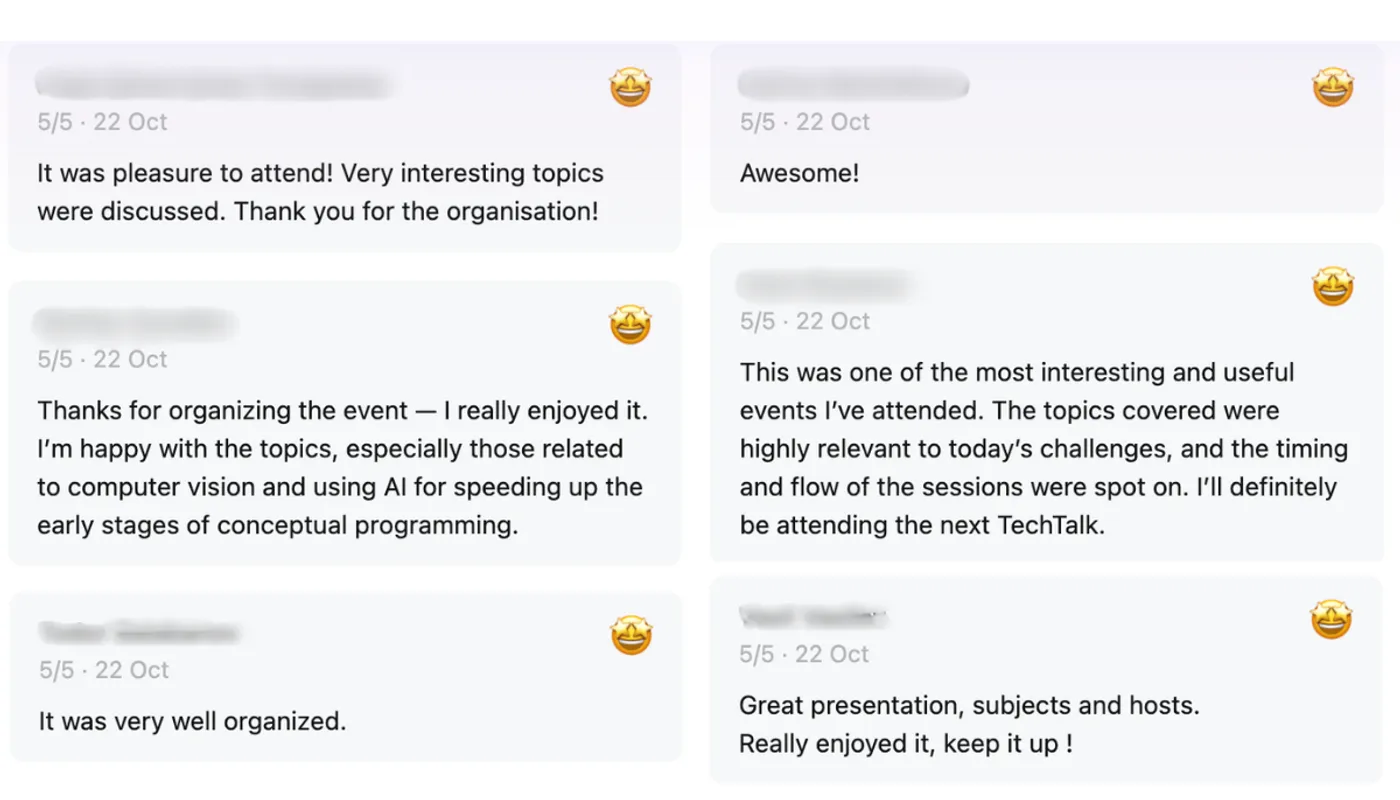Click '5/5 · 22 Oct' on the 'Awesome!' review

[x=805, y=122]
